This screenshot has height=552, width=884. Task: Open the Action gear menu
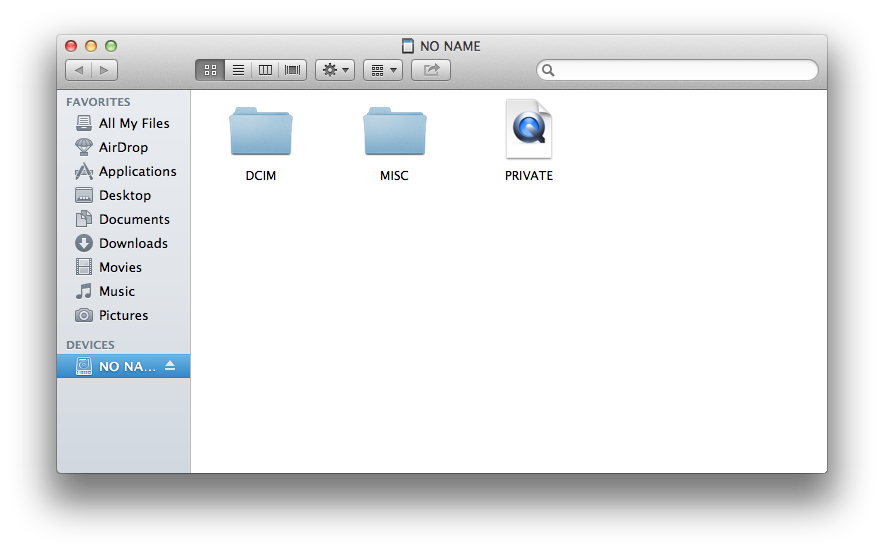tap(335, 70)
